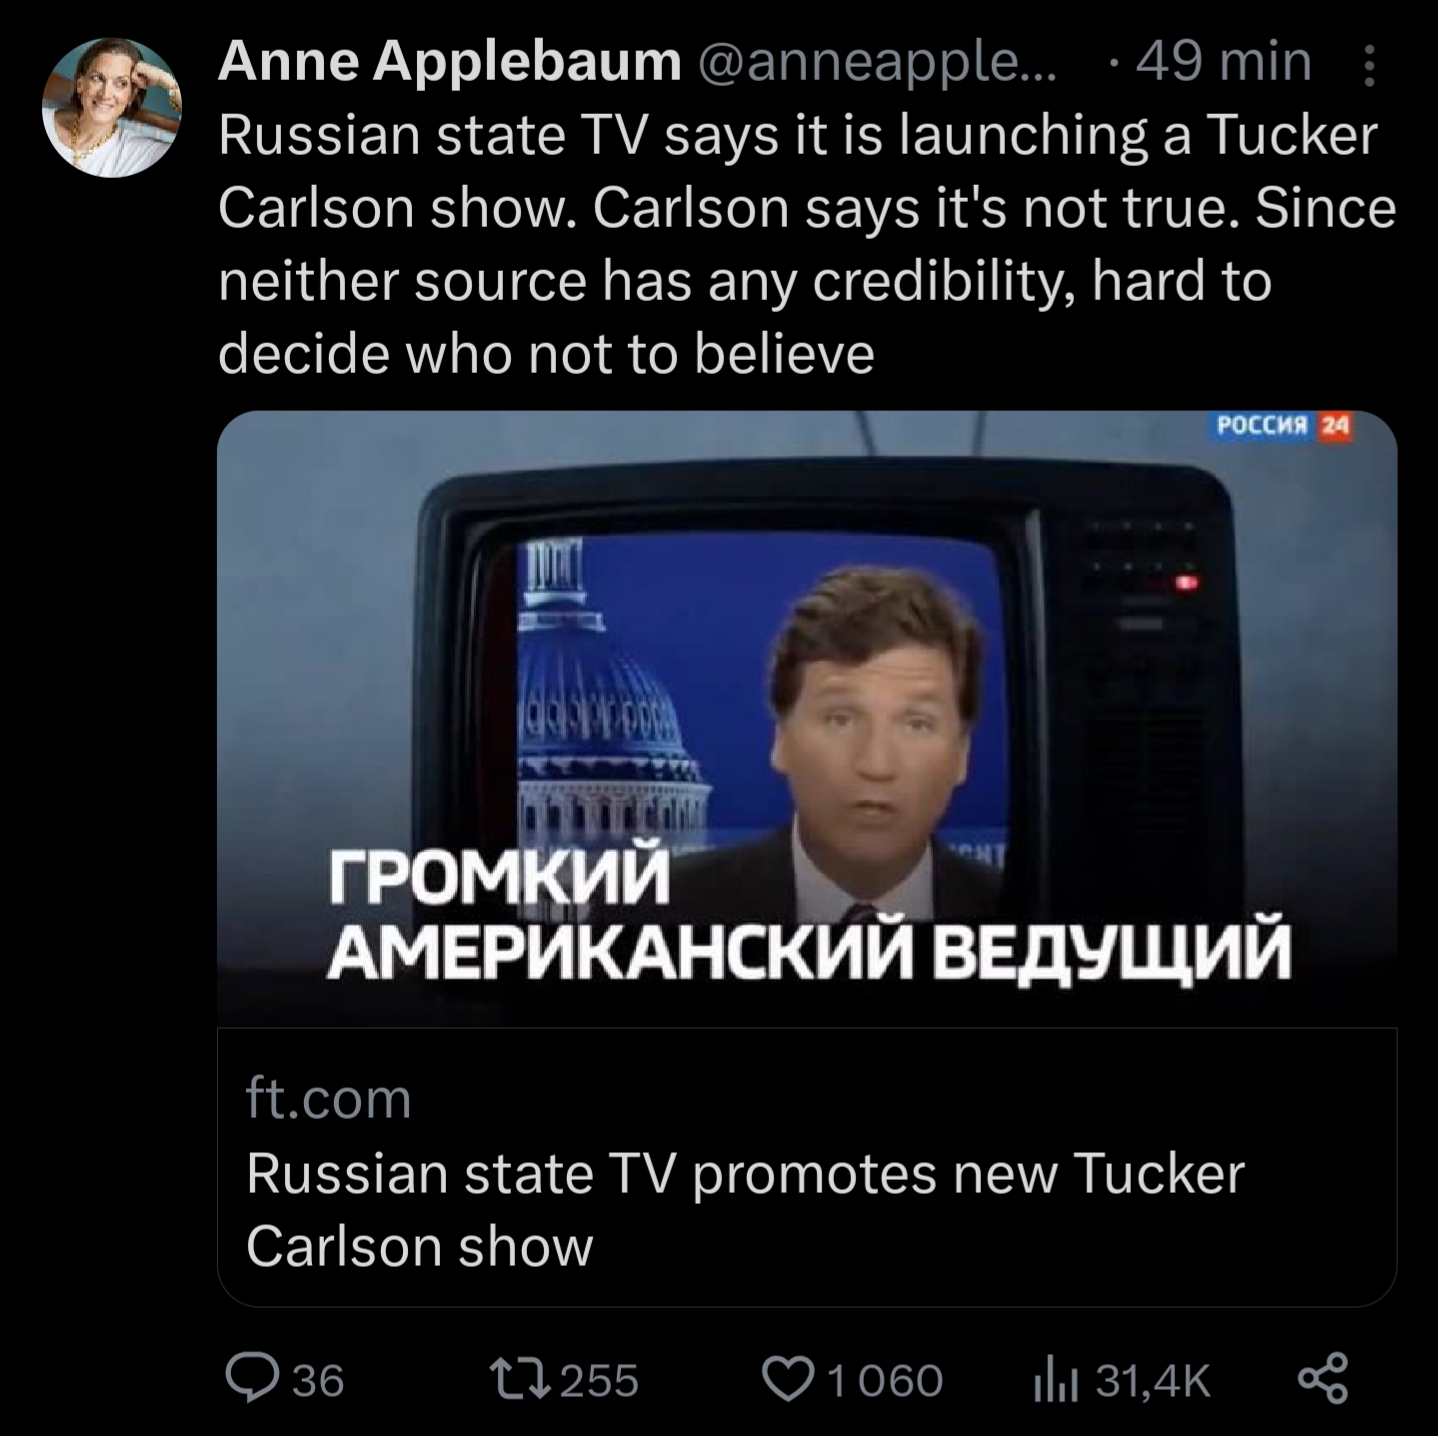This screenshot has height=1436, width=1438.
Task: Open "Russian state TV promotes new Tucker Carlson show" headline
Action: 744,1209
